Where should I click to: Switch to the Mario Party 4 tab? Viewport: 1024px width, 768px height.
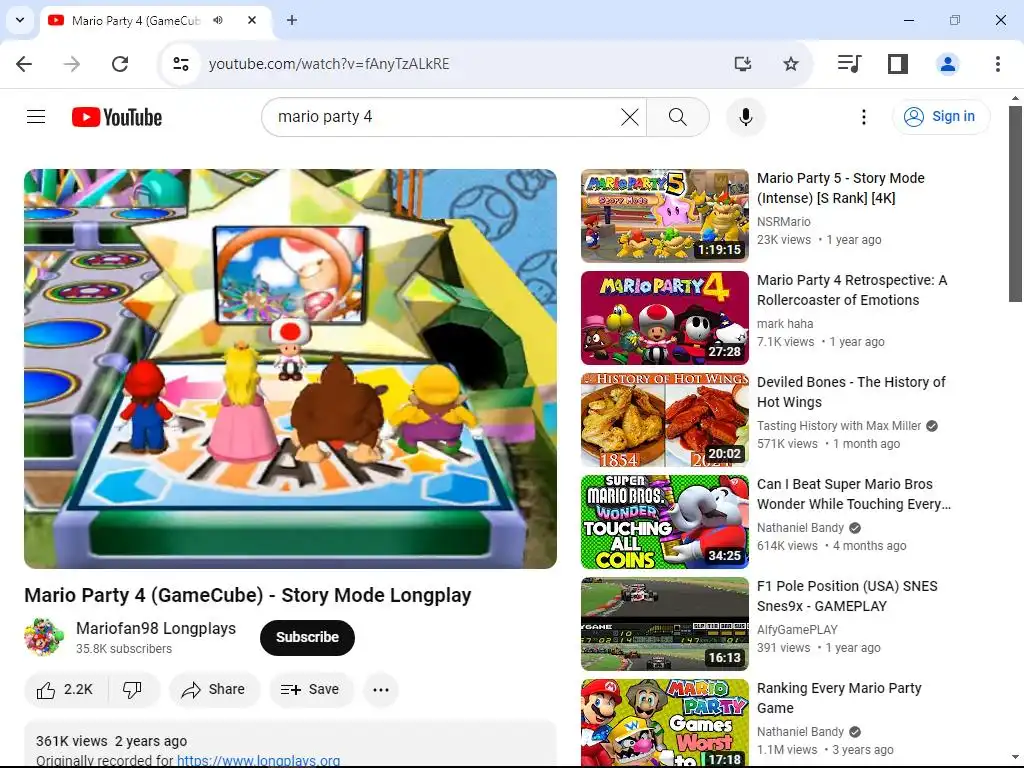155,21
